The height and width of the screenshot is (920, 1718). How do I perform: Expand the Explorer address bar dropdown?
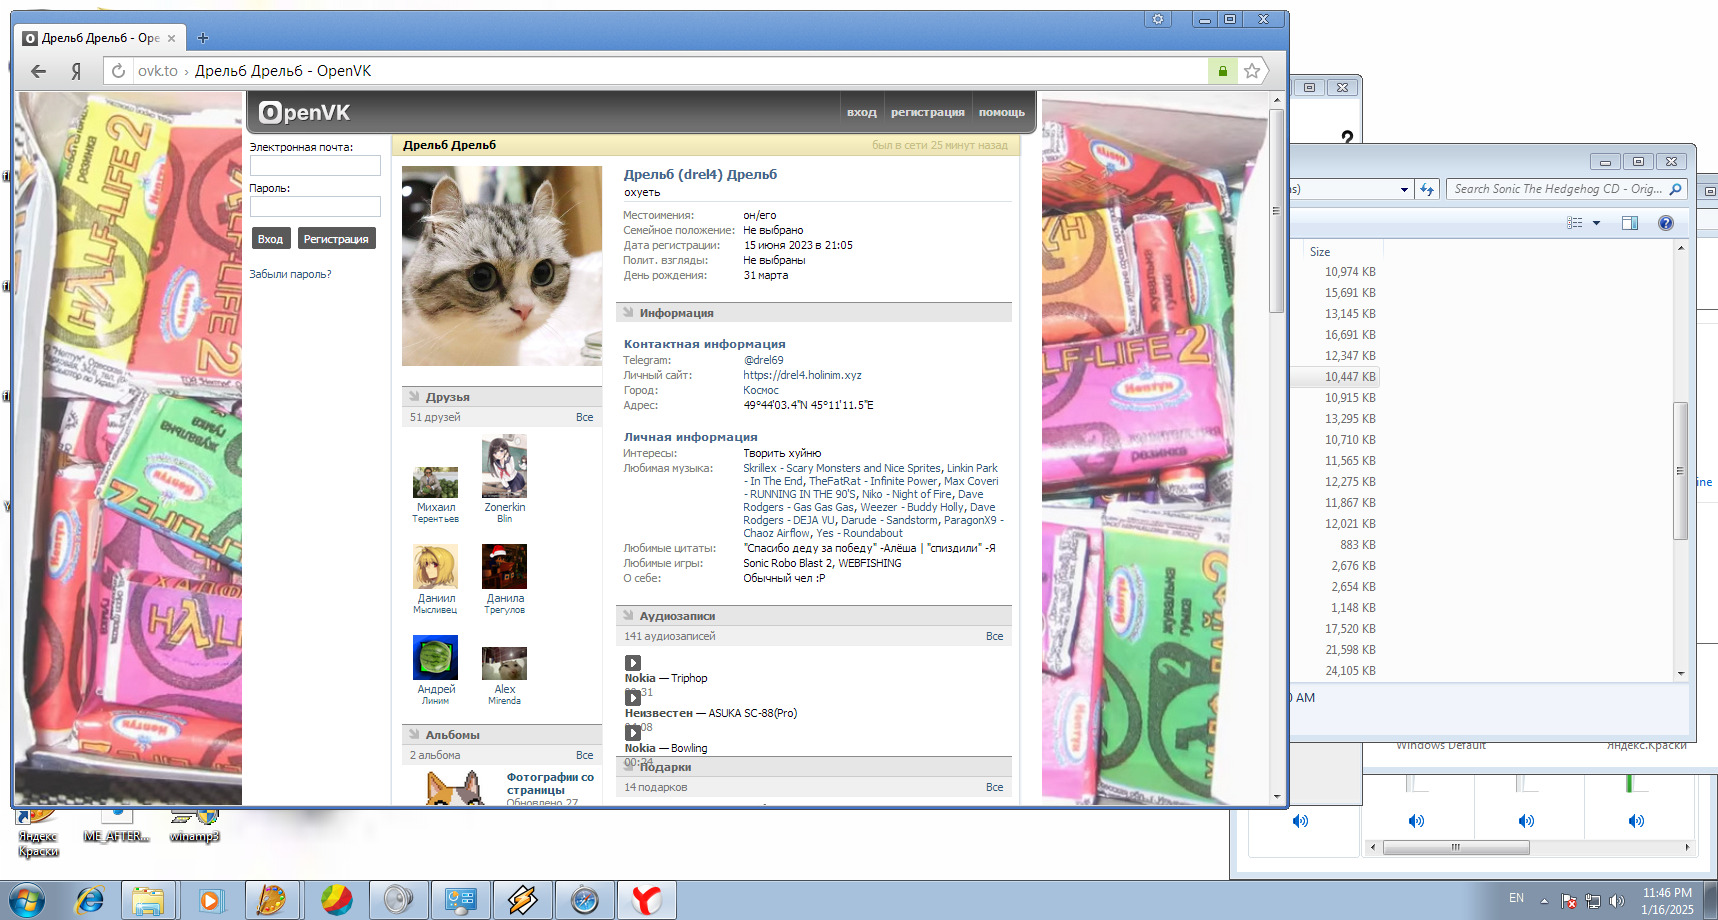[1404, 189]
